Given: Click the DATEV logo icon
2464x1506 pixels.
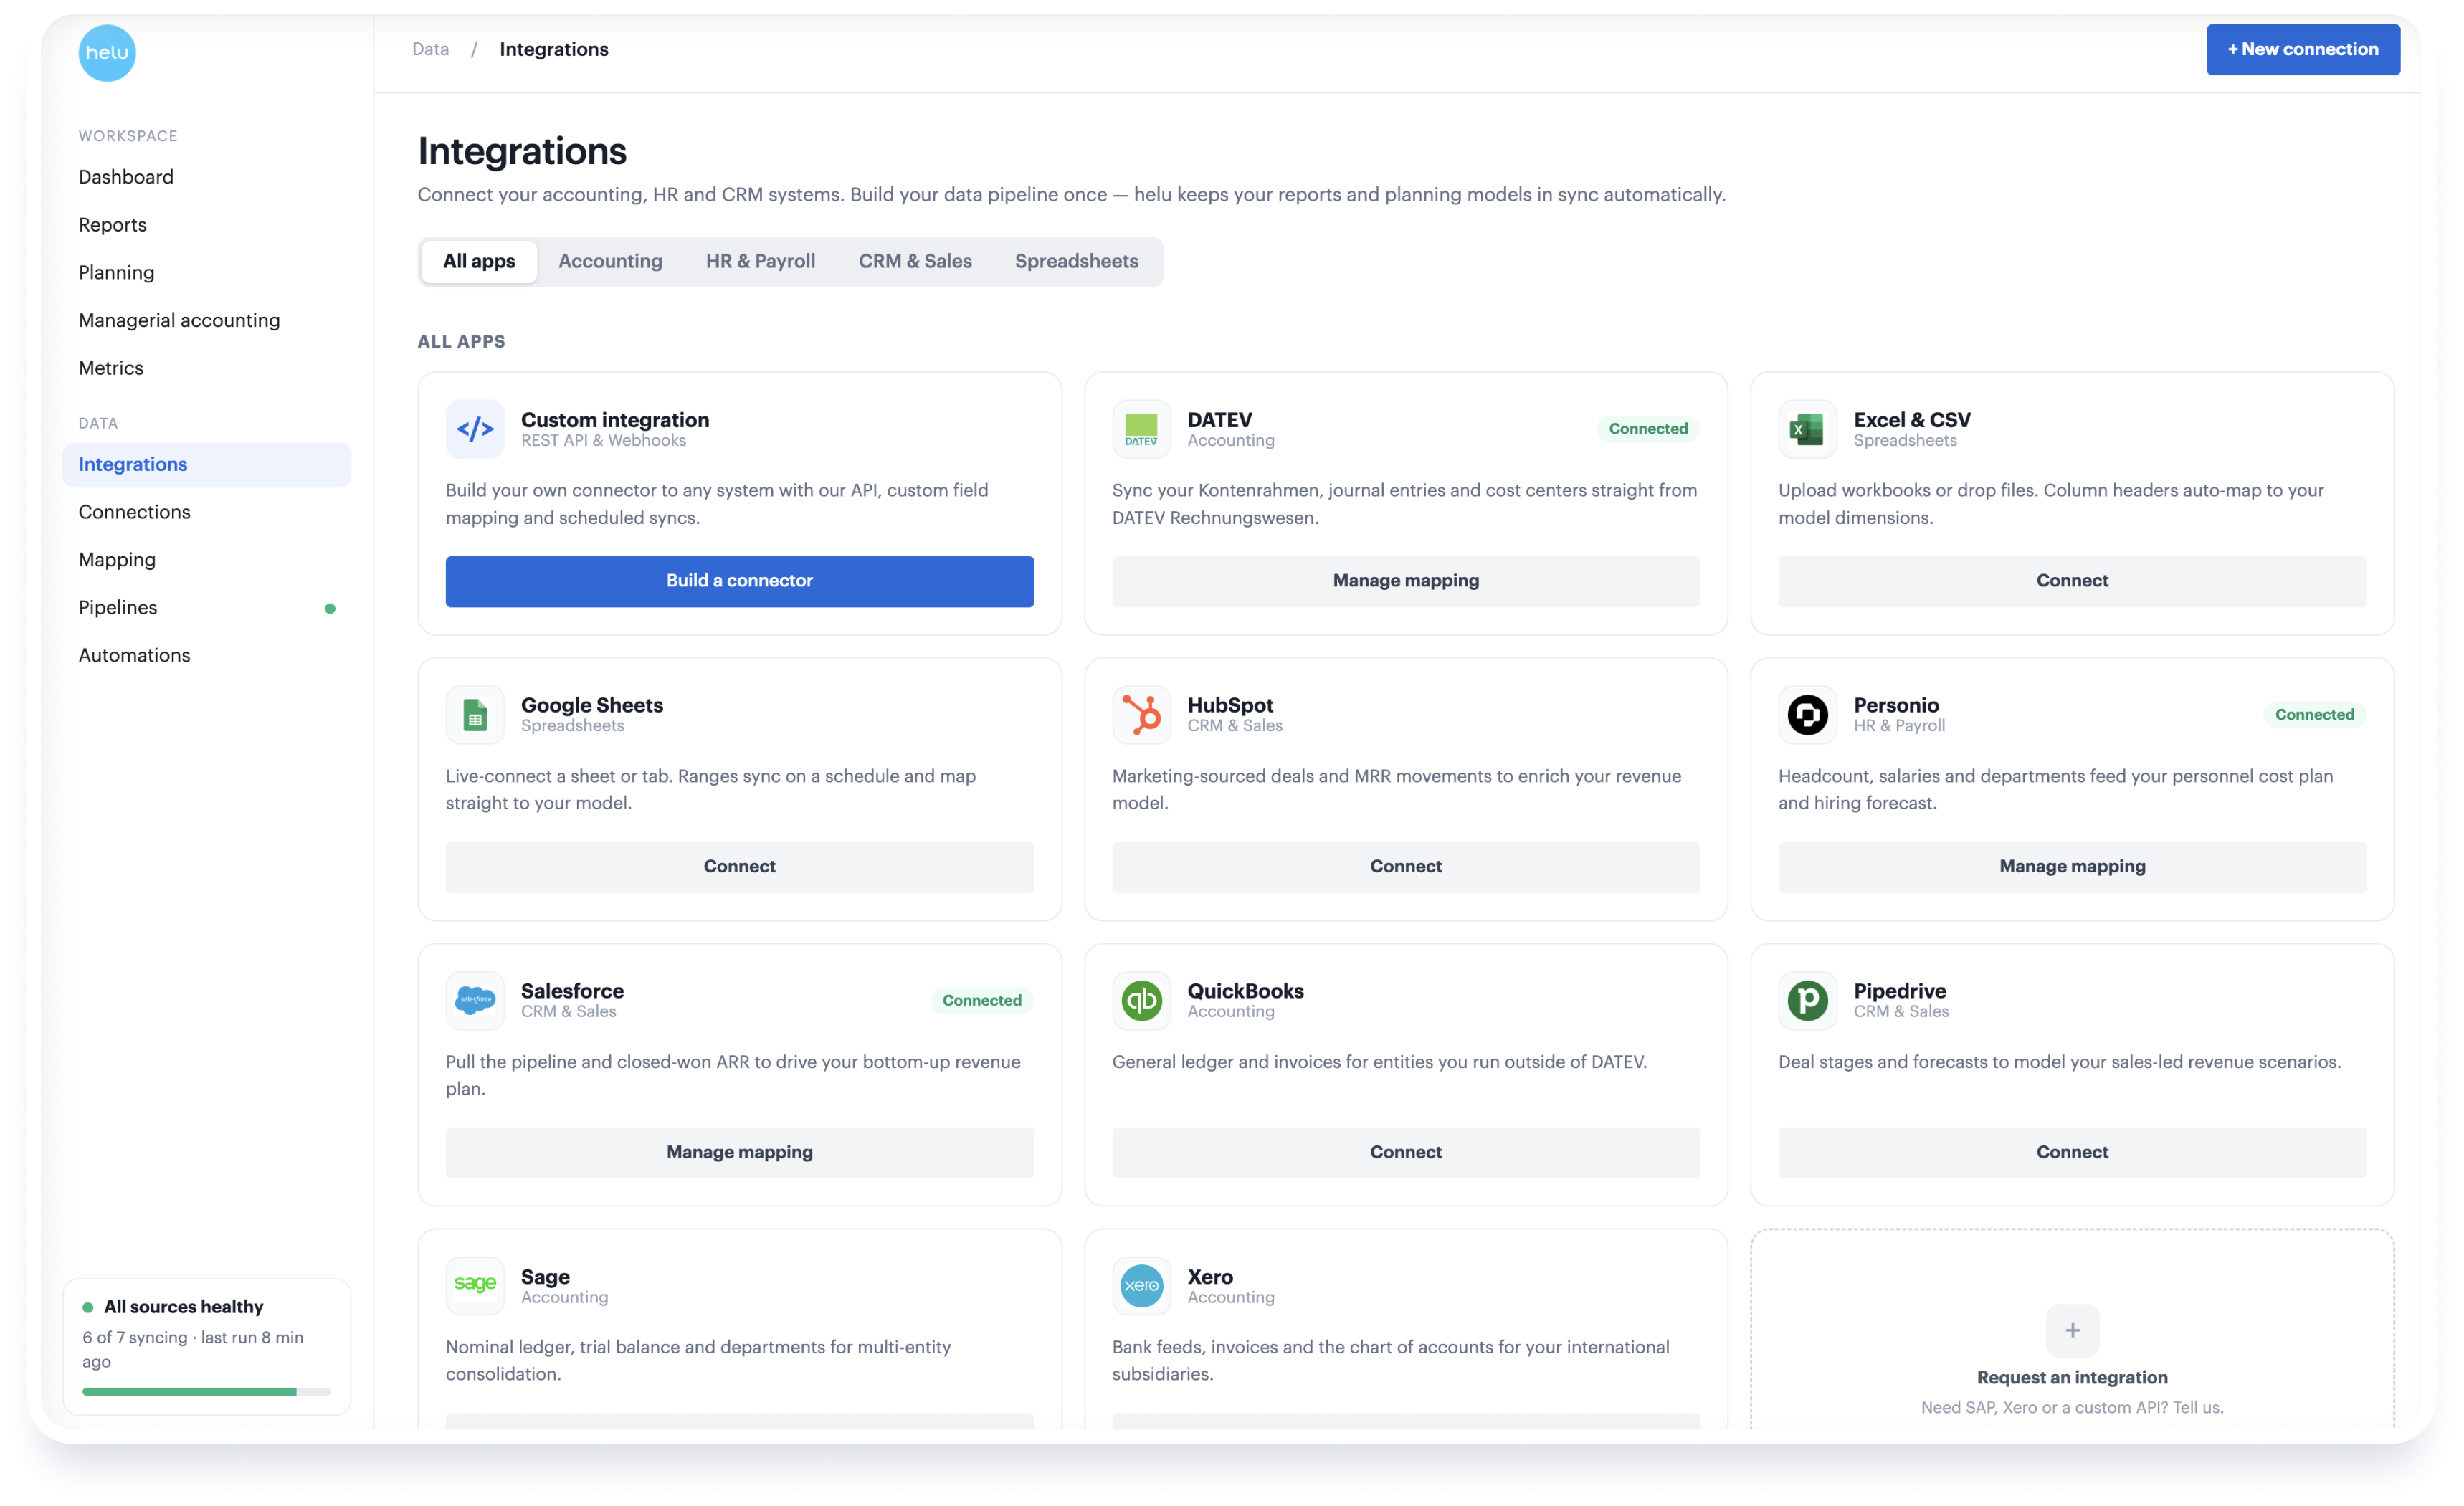Looking at the screenshot, I should pos(1141,429).
